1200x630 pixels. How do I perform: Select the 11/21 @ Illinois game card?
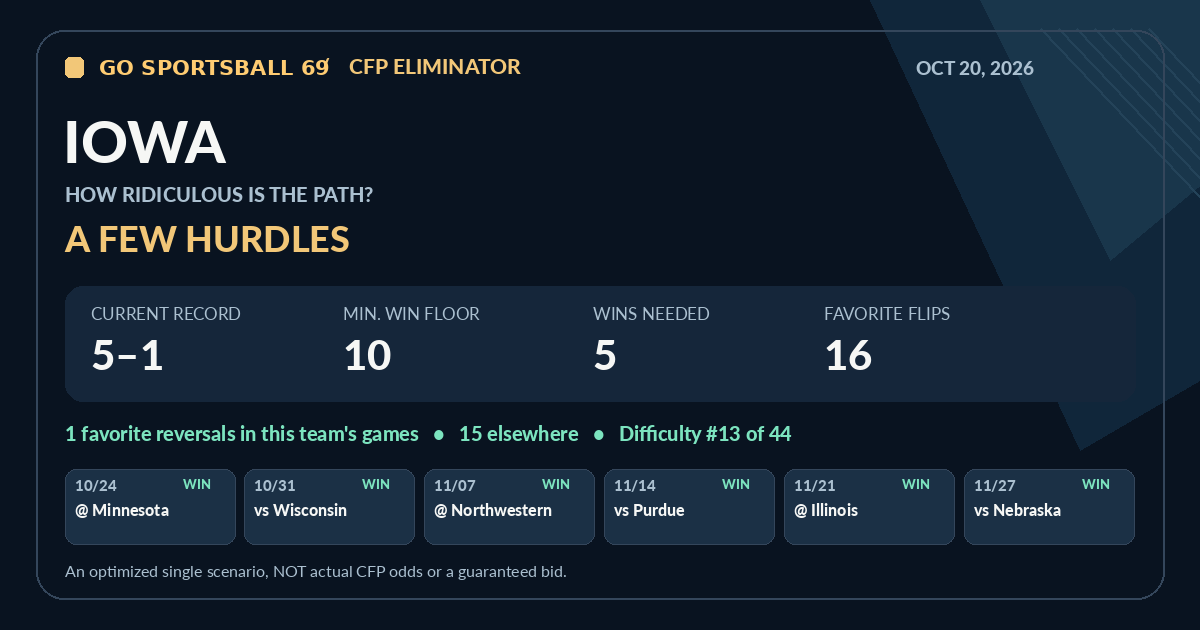(870, 507)
